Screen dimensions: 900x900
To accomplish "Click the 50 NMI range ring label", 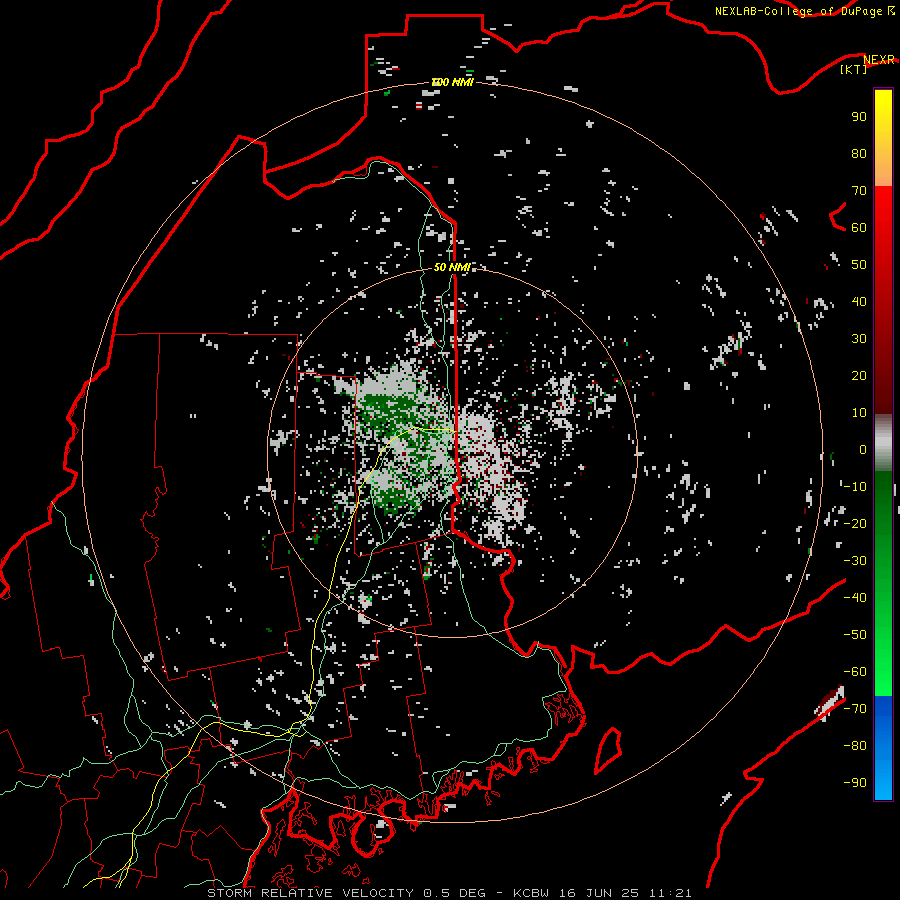I will (452, 267).
